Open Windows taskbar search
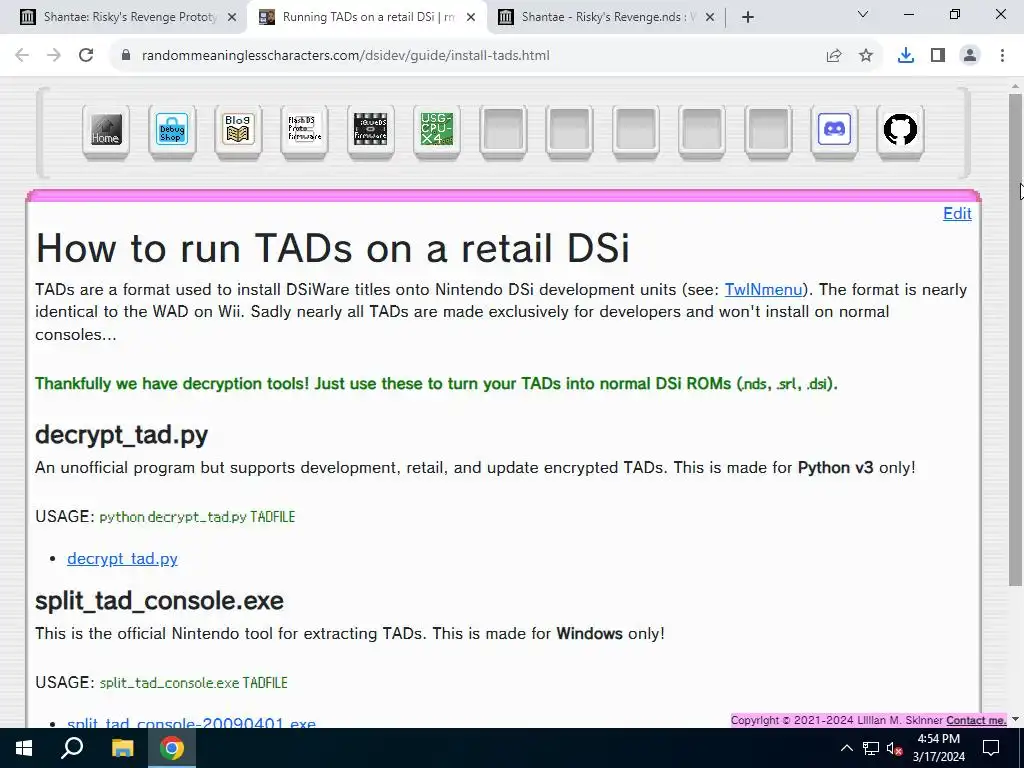1024x768 pixels. (72, 748)
